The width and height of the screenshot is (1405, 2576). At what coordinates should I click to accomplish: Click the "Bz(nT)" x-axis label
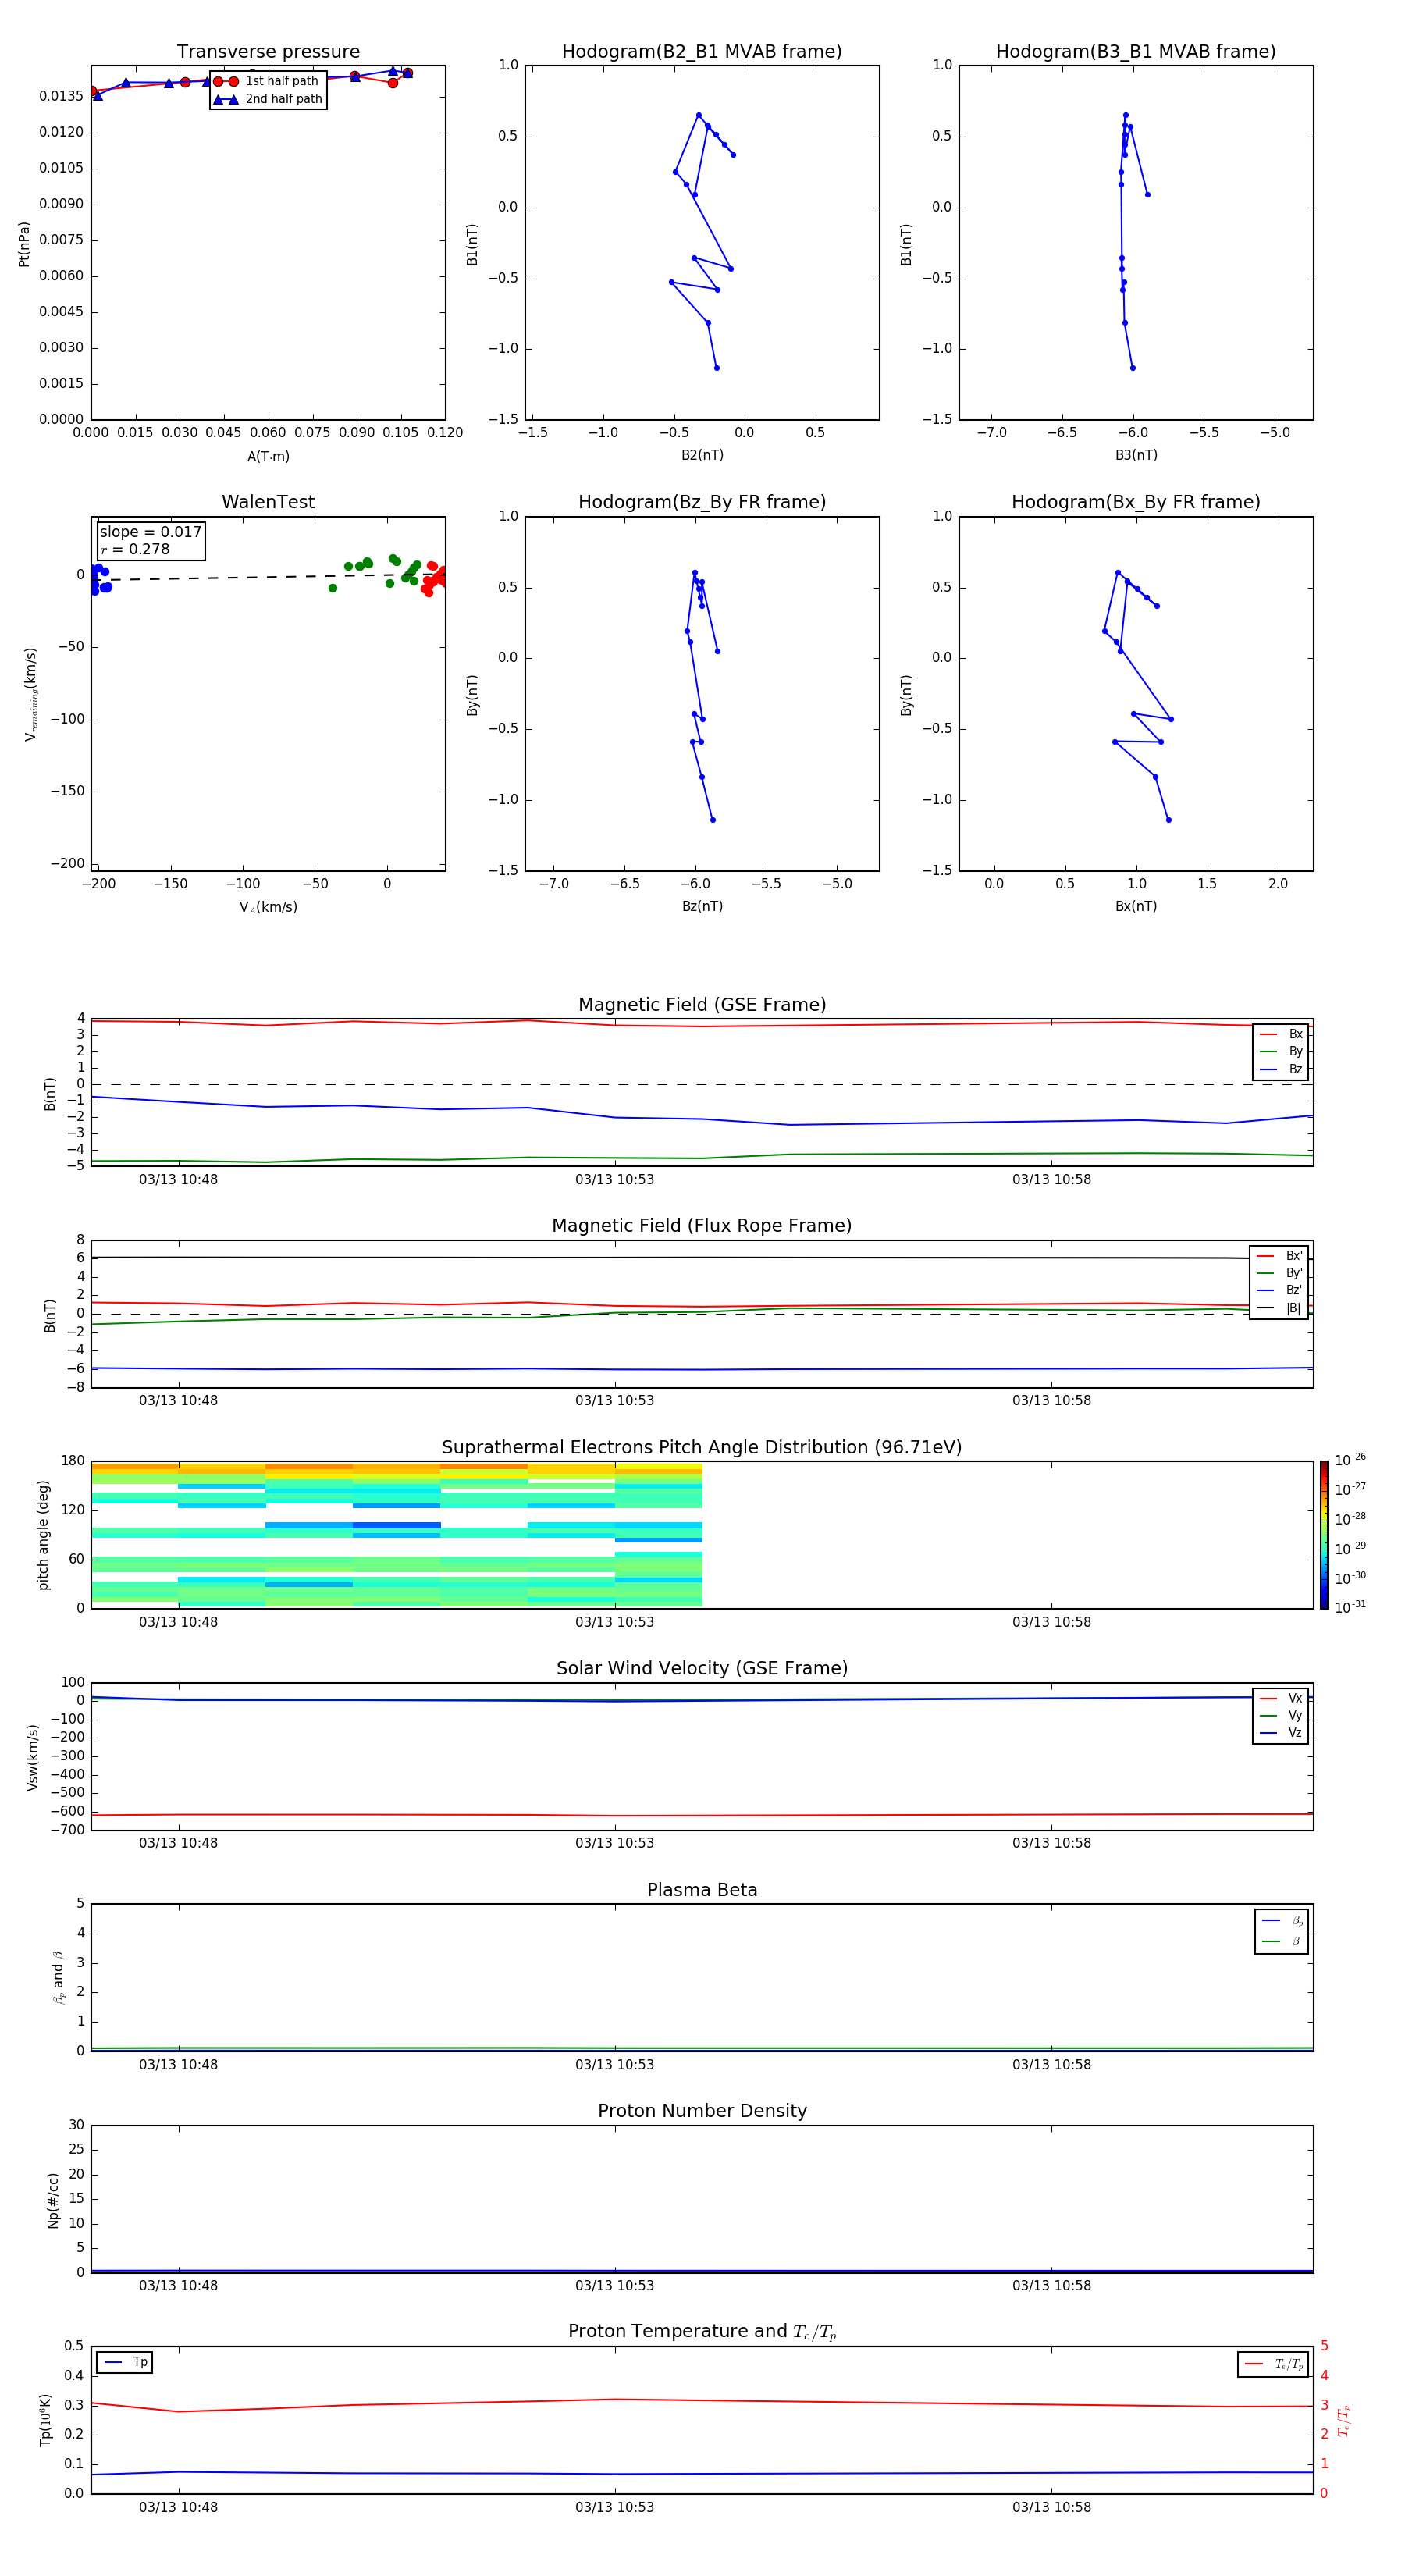pos(702,906)
